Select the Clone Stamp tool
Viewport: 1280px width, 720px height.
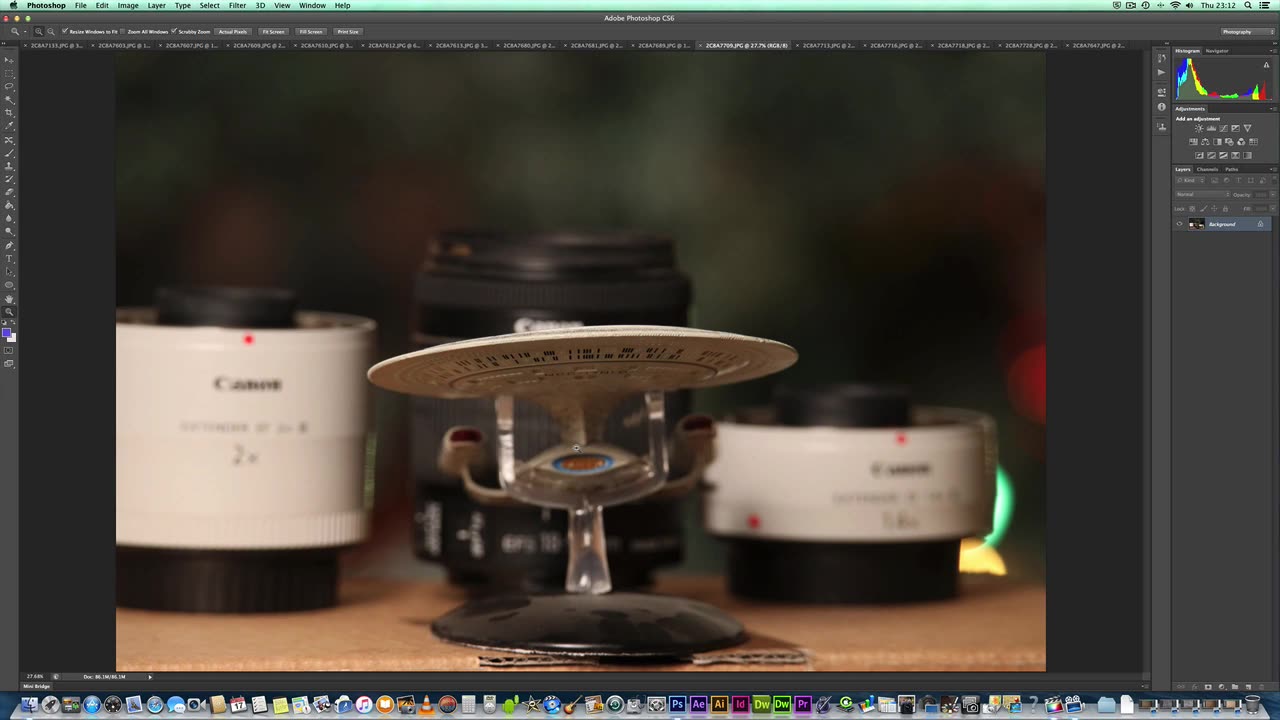point(10,166)
